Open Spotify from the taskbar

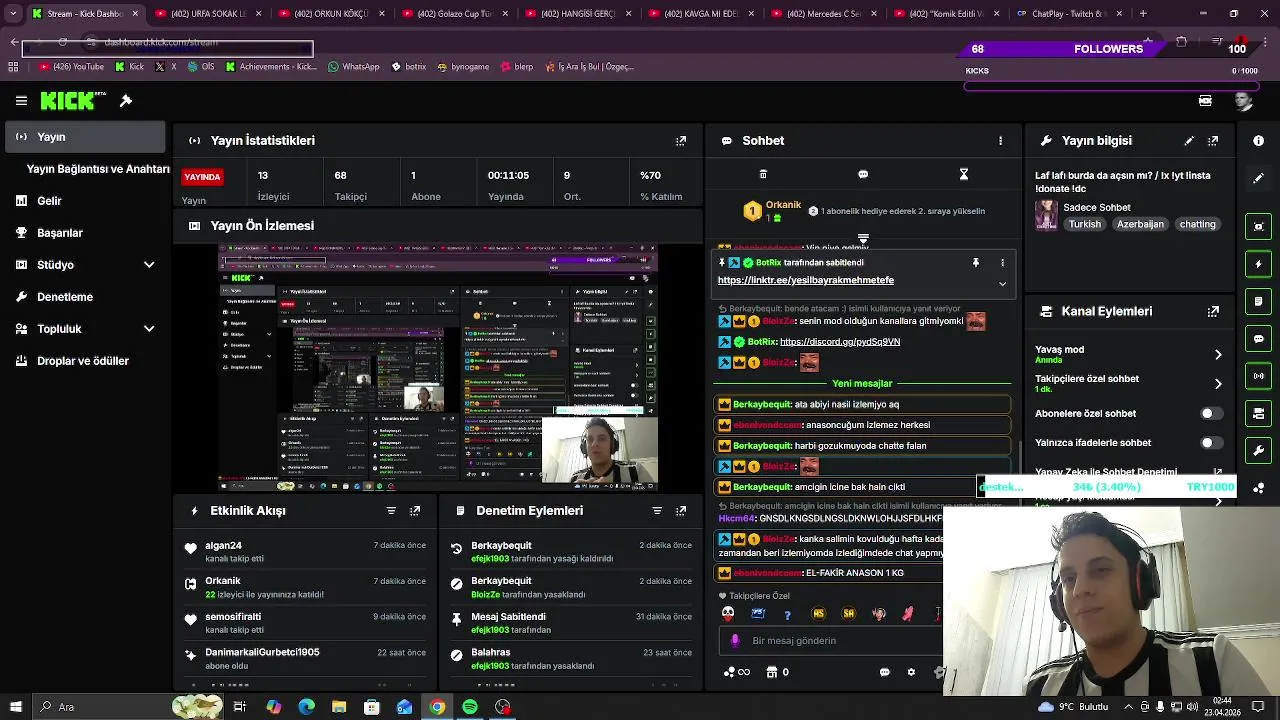coord(470,707)
